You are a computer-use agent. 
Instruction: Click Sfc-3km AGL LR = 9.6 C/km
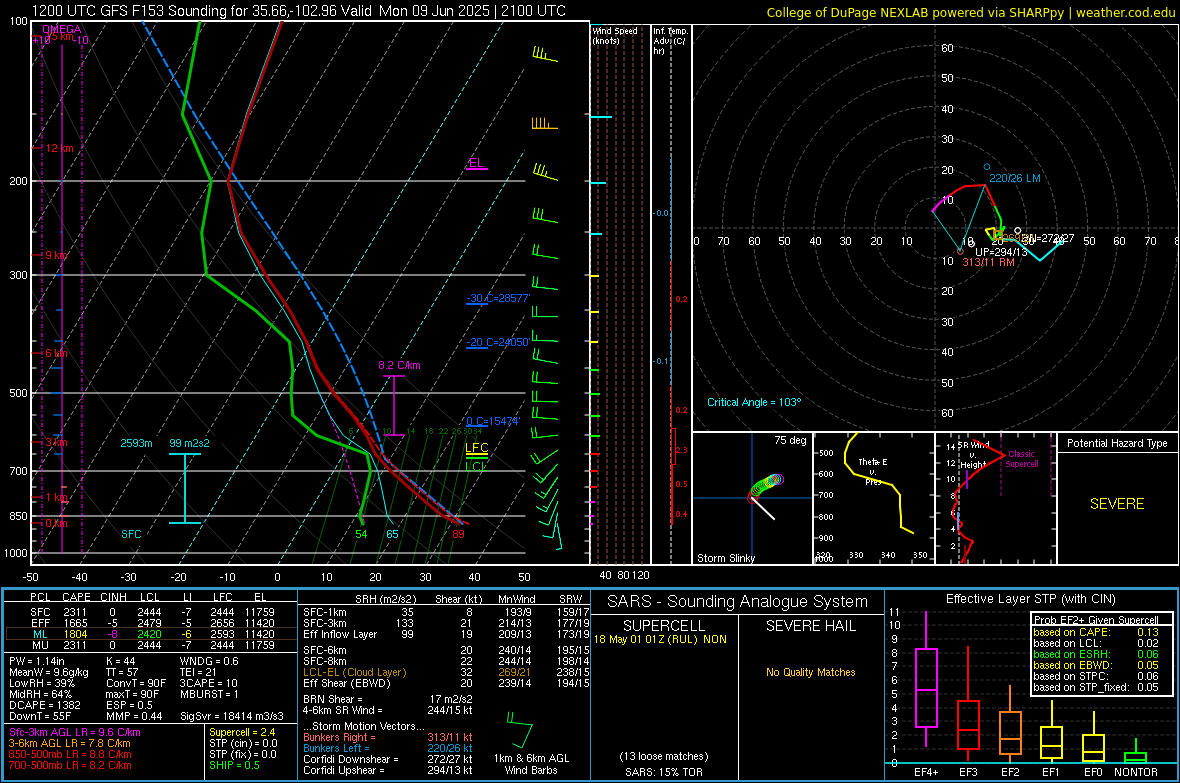(x=75, y=732)
